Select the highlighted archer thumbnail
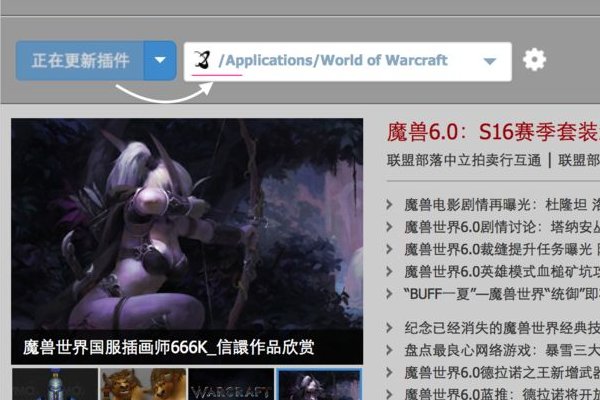Image resolution: width=600 pixels, height=400 pixels. click(x=319, y=384)
